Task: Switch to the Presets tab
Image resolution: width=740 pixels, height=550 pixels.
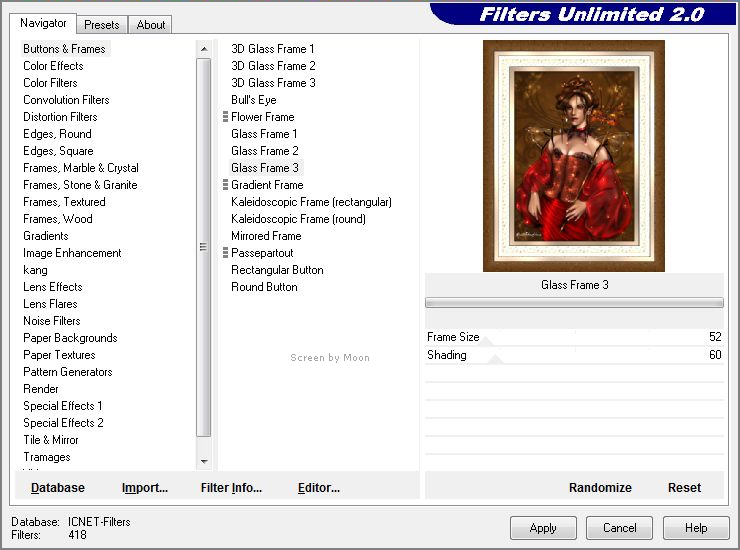Action: (102, 25)
